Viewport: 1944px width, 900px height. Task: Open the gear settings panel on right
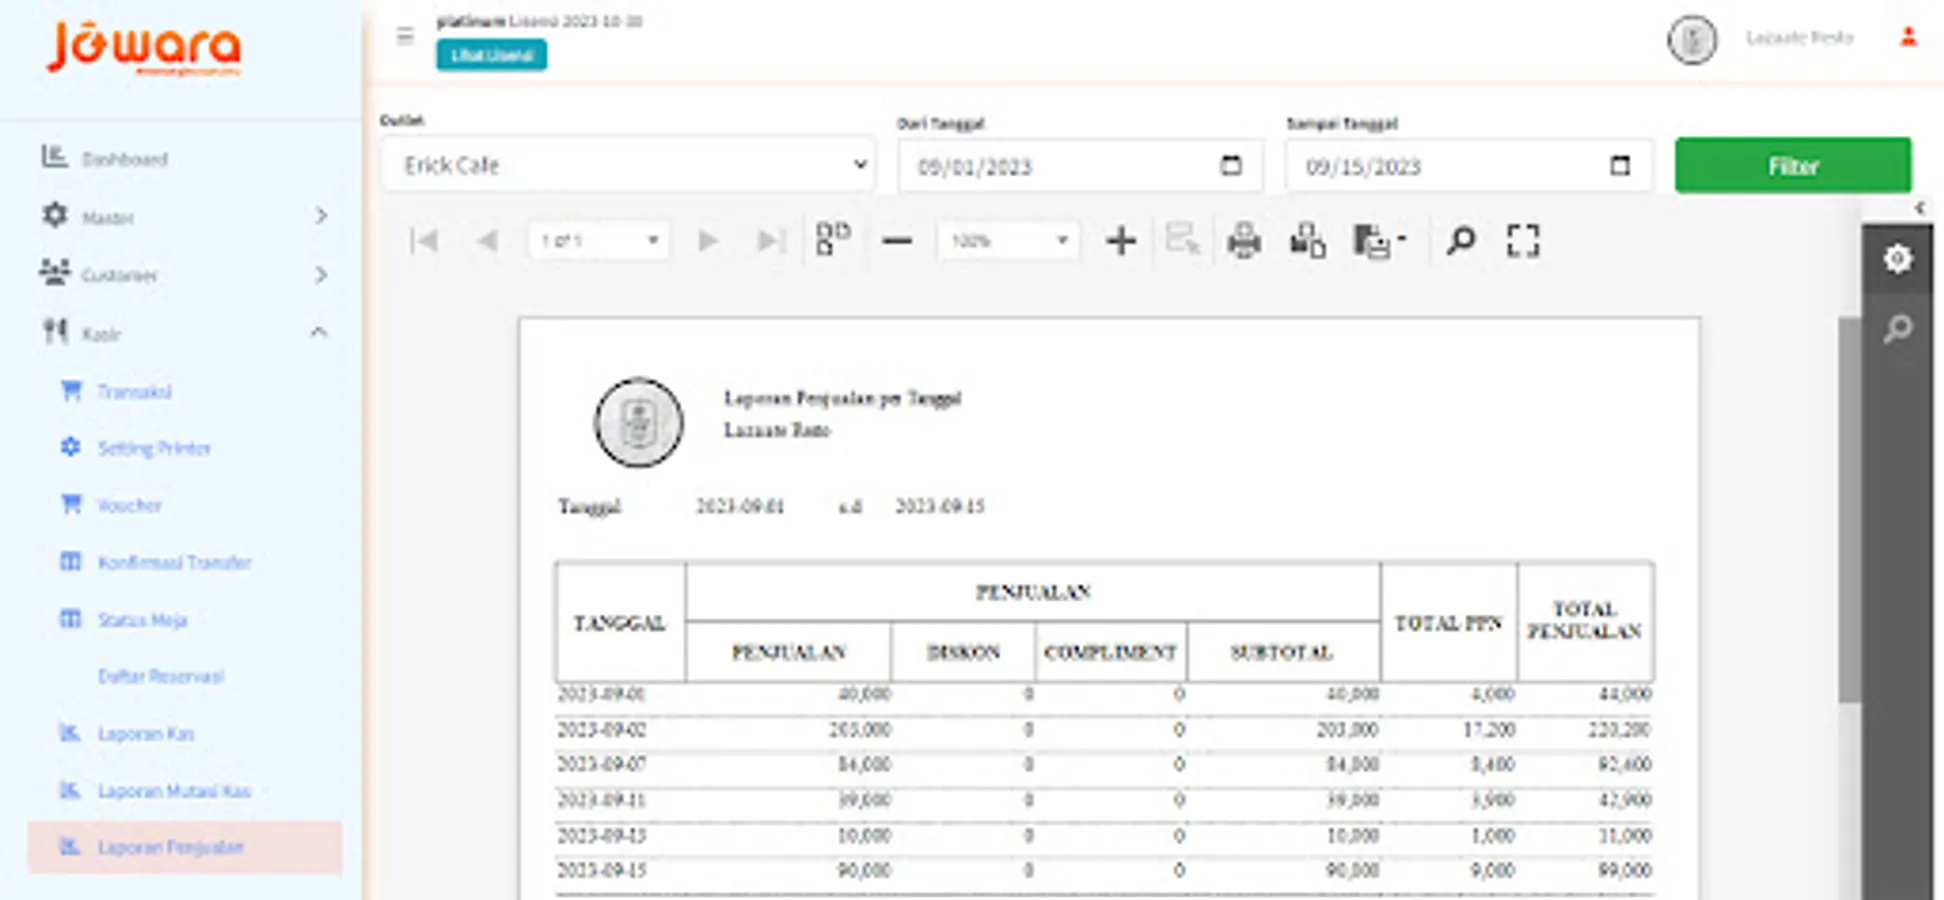(1897, 259)
